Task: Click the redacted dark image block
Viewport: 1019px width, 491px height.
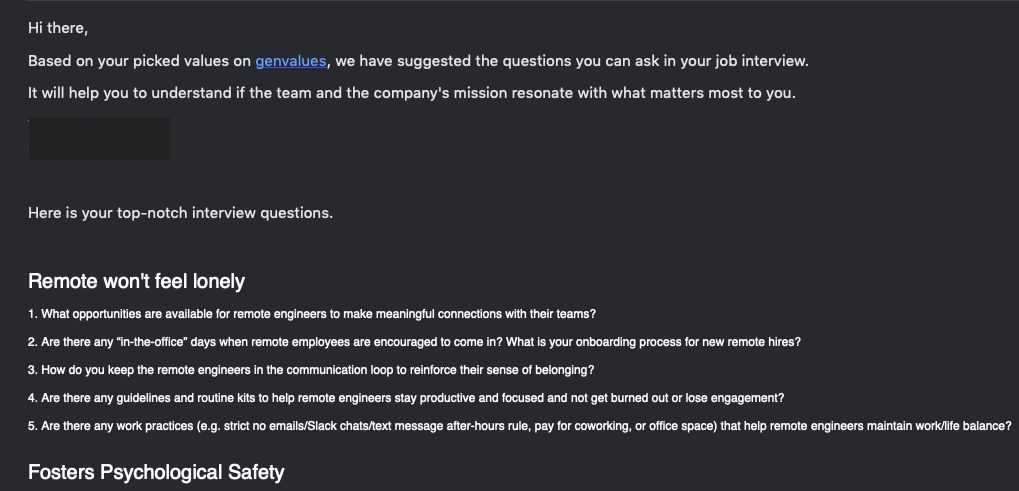Action: [99, 138]
